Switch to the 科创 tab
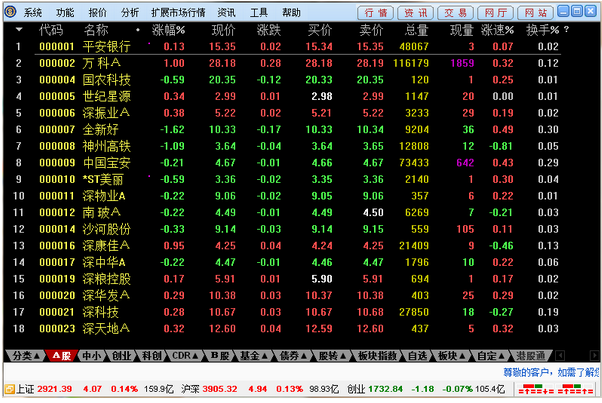The height and width of the screenshot is (403, 602). click(x=152, y=356)
